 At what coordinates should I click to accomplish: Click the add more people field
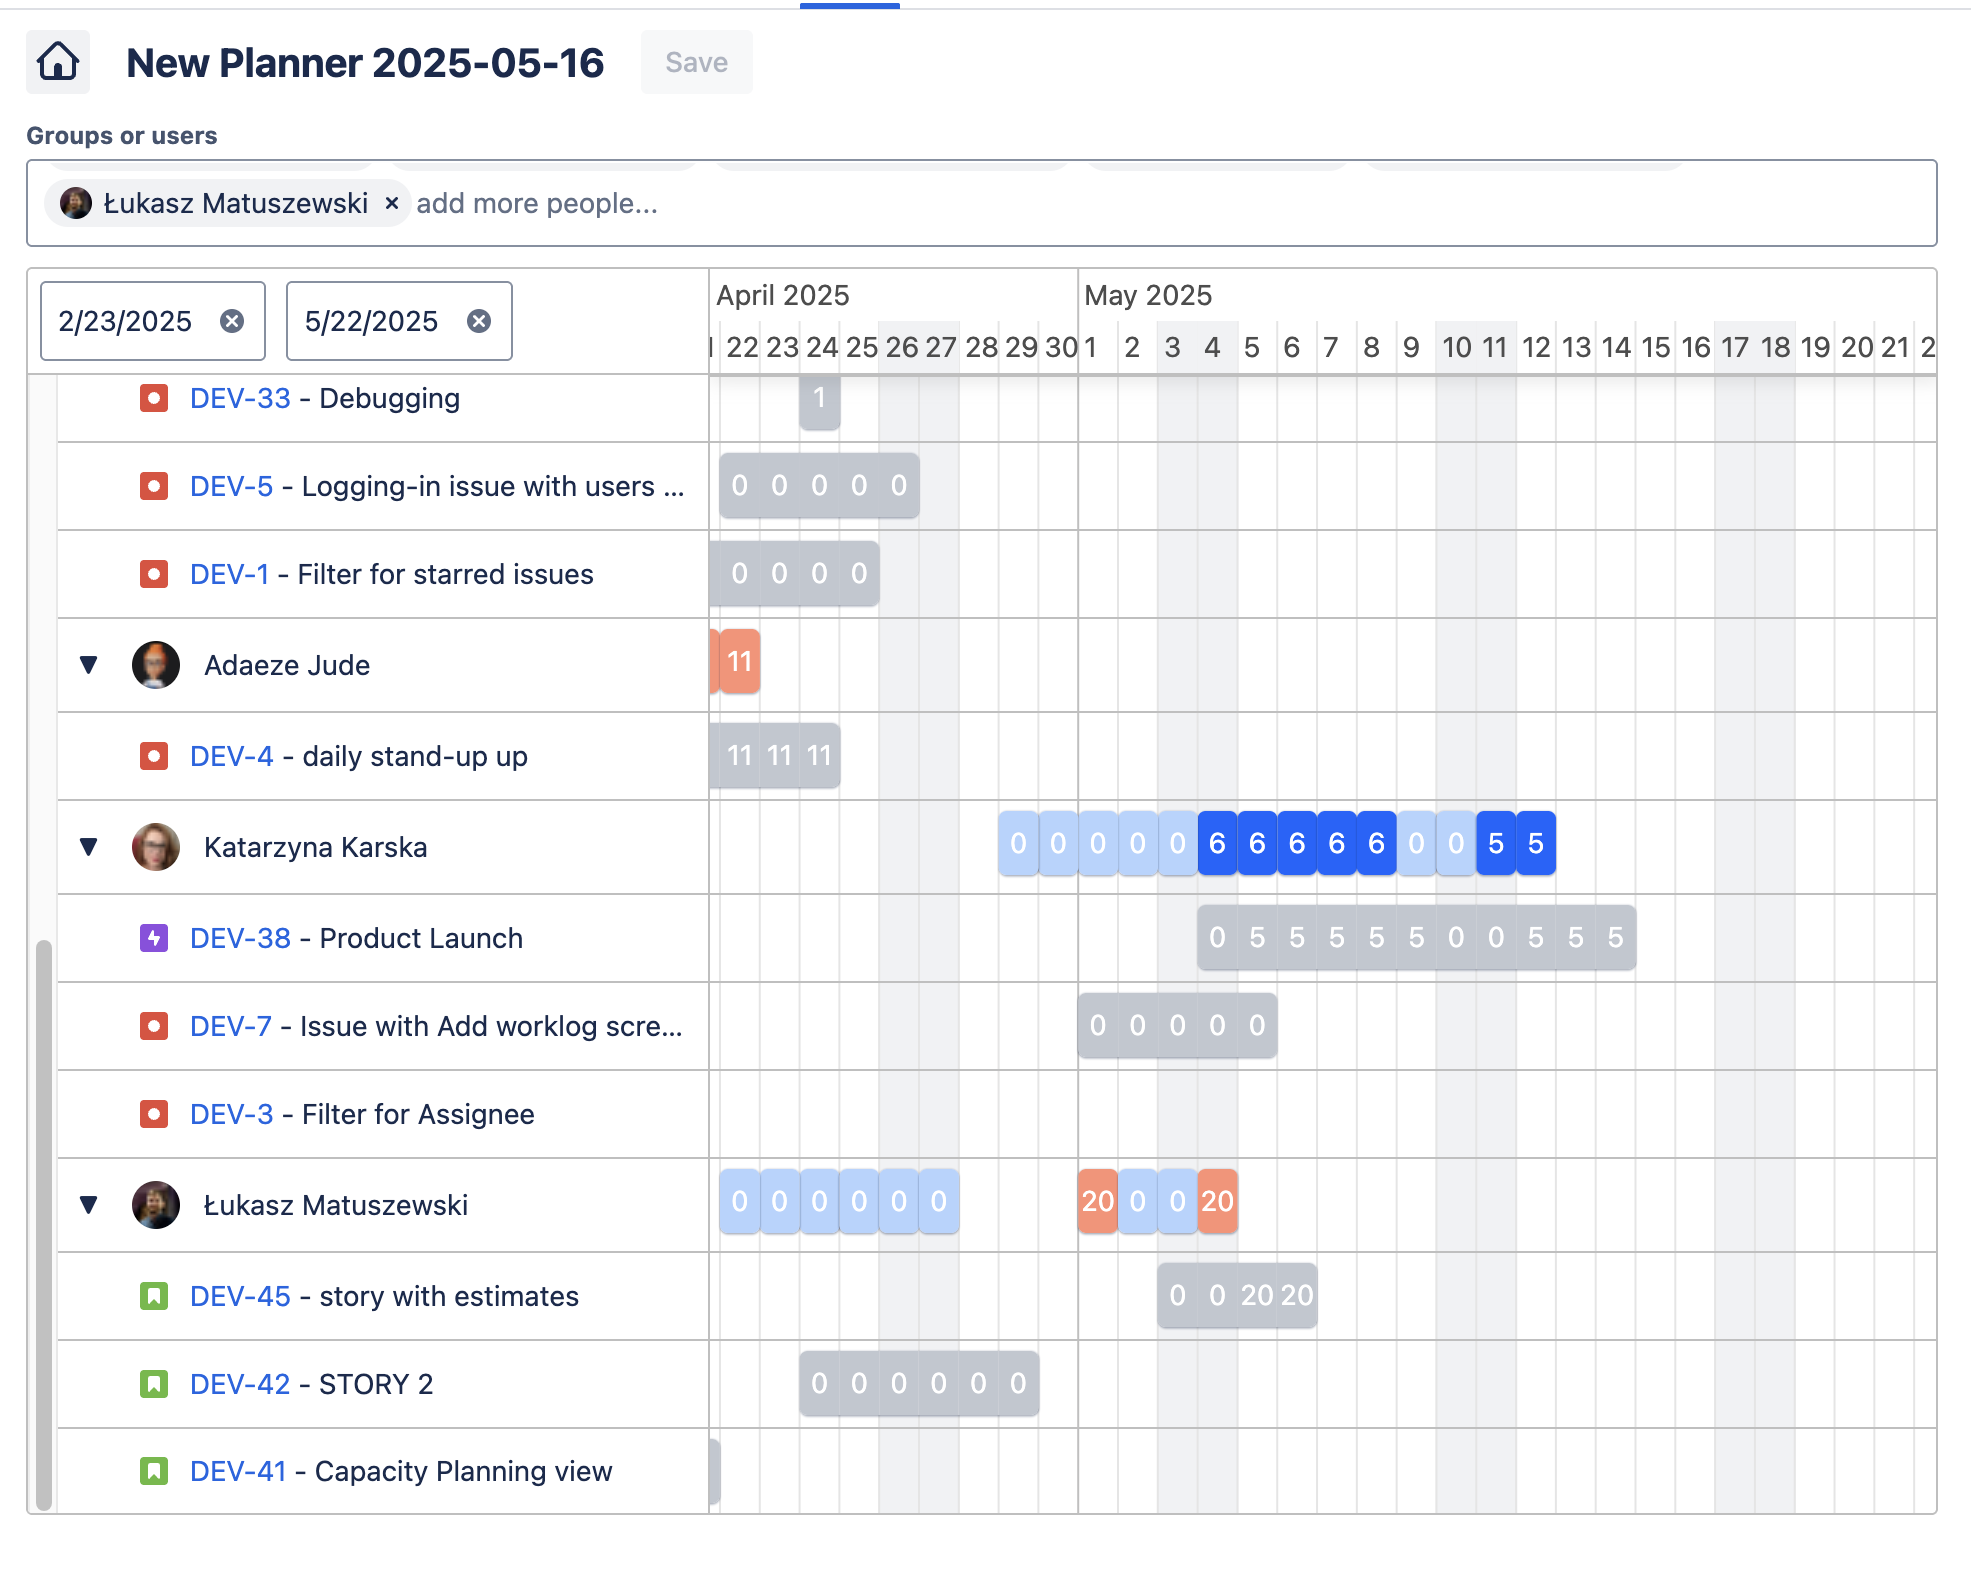537,203
